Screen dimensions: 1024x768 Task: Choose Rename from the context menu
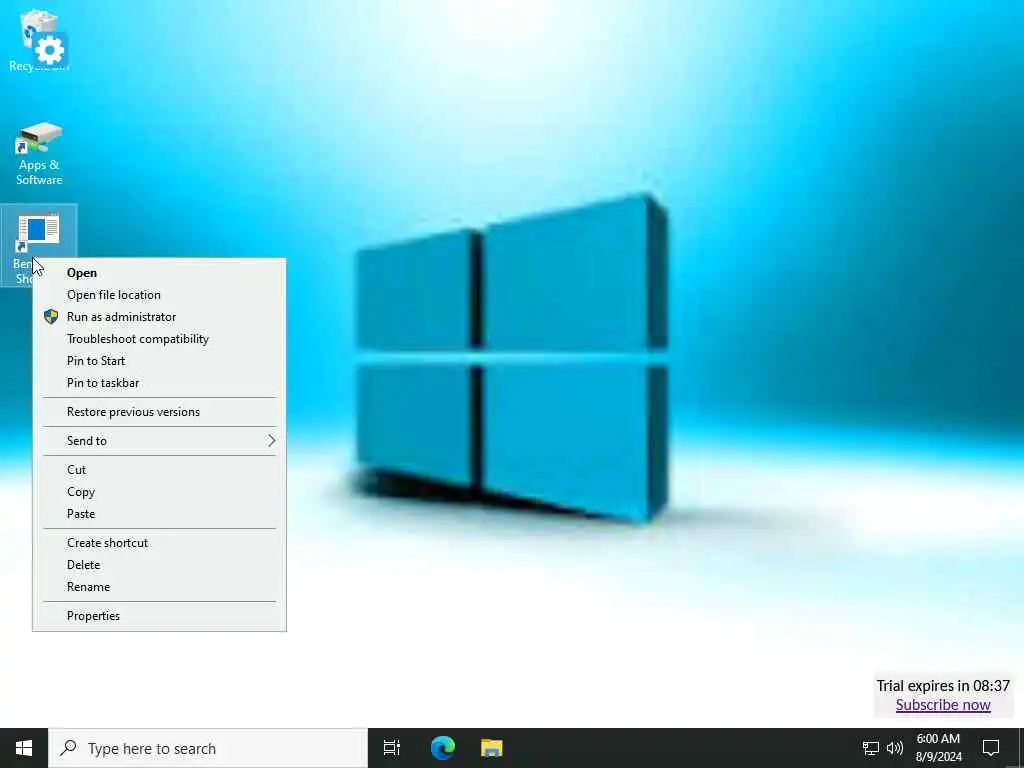click(159, 587)
